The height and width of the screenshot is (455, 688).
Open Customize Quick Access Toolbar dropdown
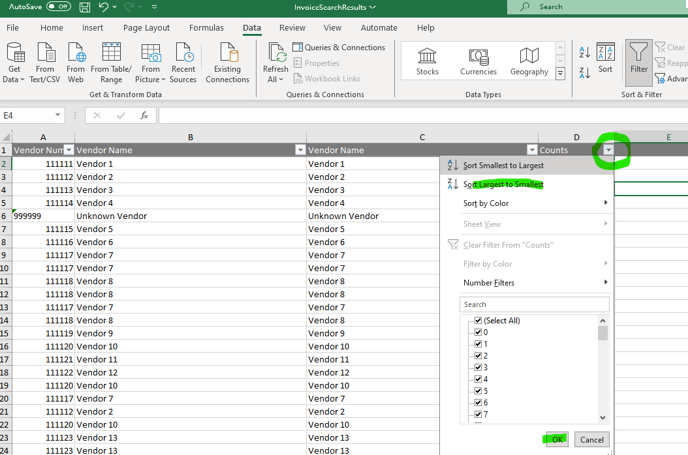154,7
